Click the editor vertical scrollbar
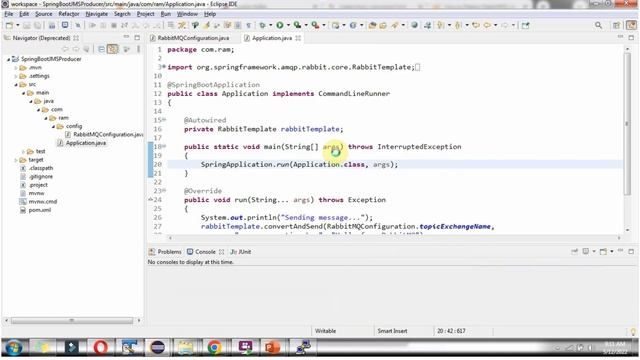 click(x=627, y=124)
